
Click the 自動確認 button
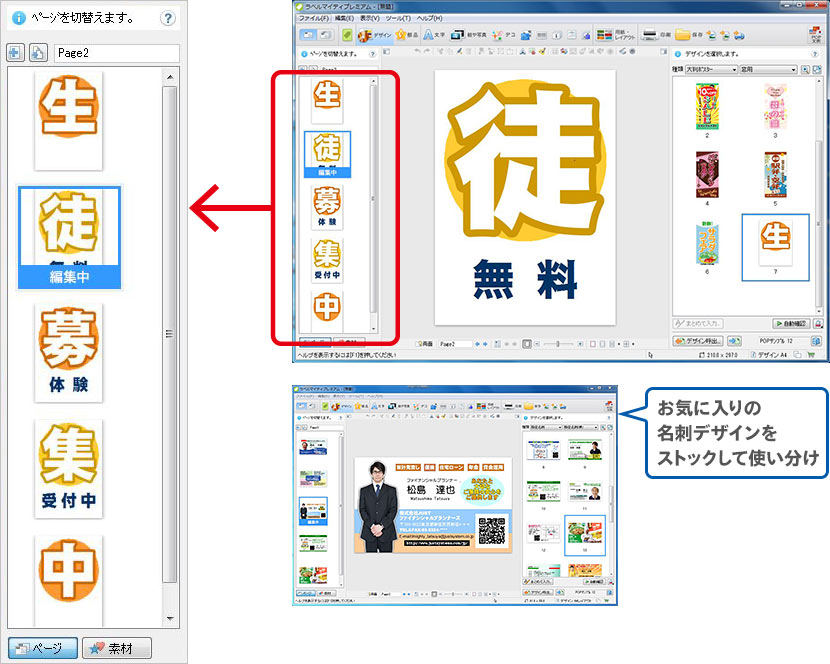pos(793,324)
